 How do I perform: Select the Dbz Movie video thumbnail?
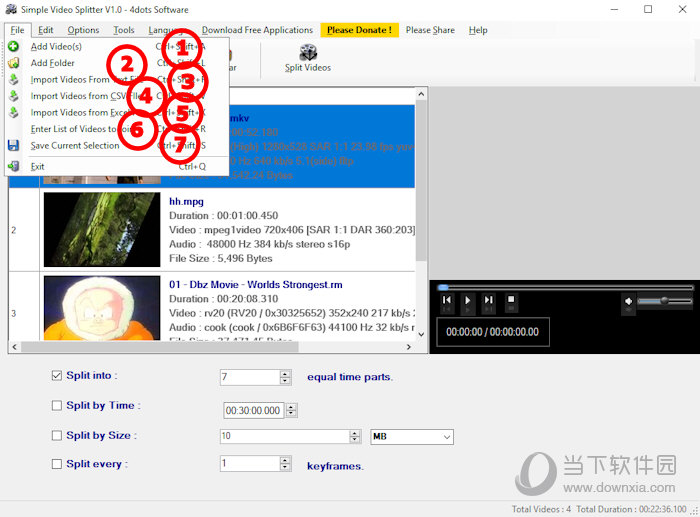click(102, 308)
